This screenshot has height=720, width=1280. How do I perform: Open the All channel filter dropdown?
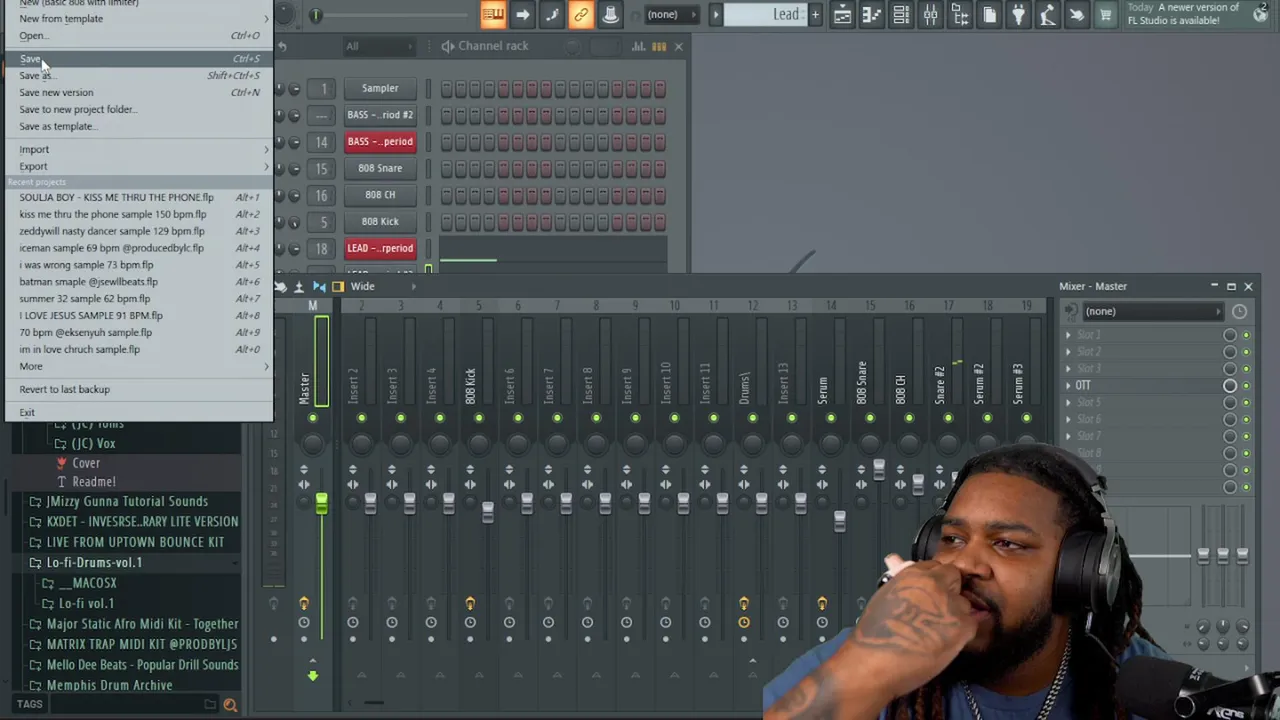(380, 46)
